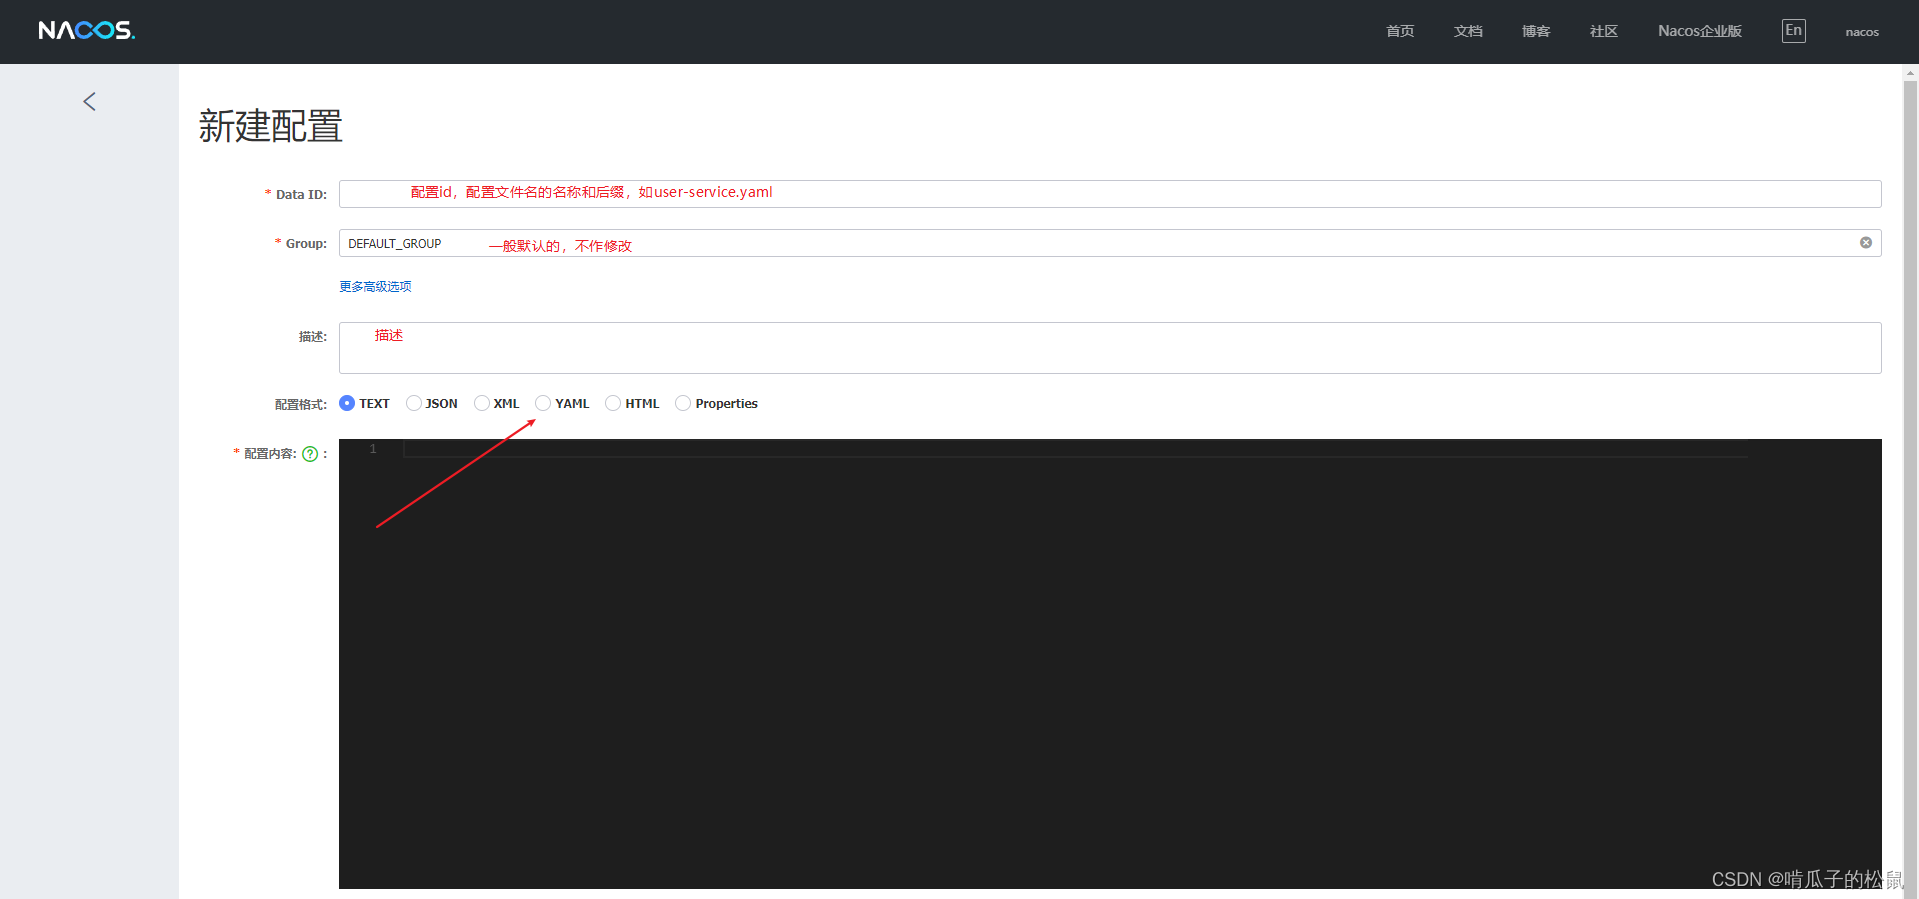Viewport: 1919px width, 899px height.
Task: Open the help icon beside 配置内容
Action: click(310, 454)
